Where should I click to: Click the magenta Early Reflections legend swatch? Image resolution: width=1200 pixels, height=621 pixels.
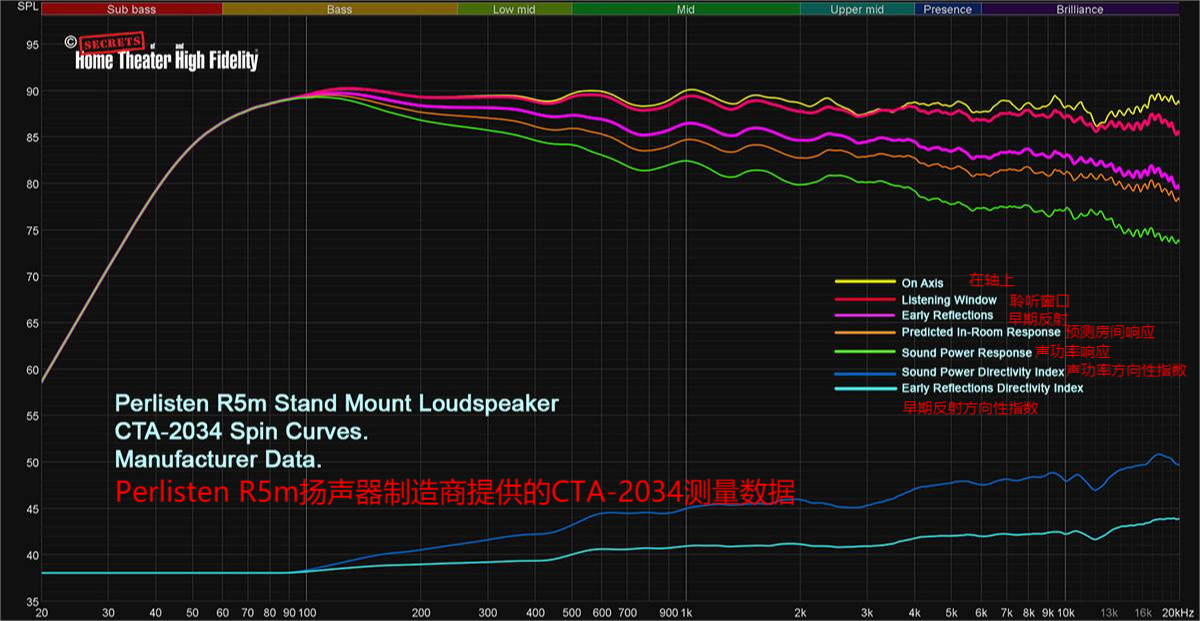(864, 316)
